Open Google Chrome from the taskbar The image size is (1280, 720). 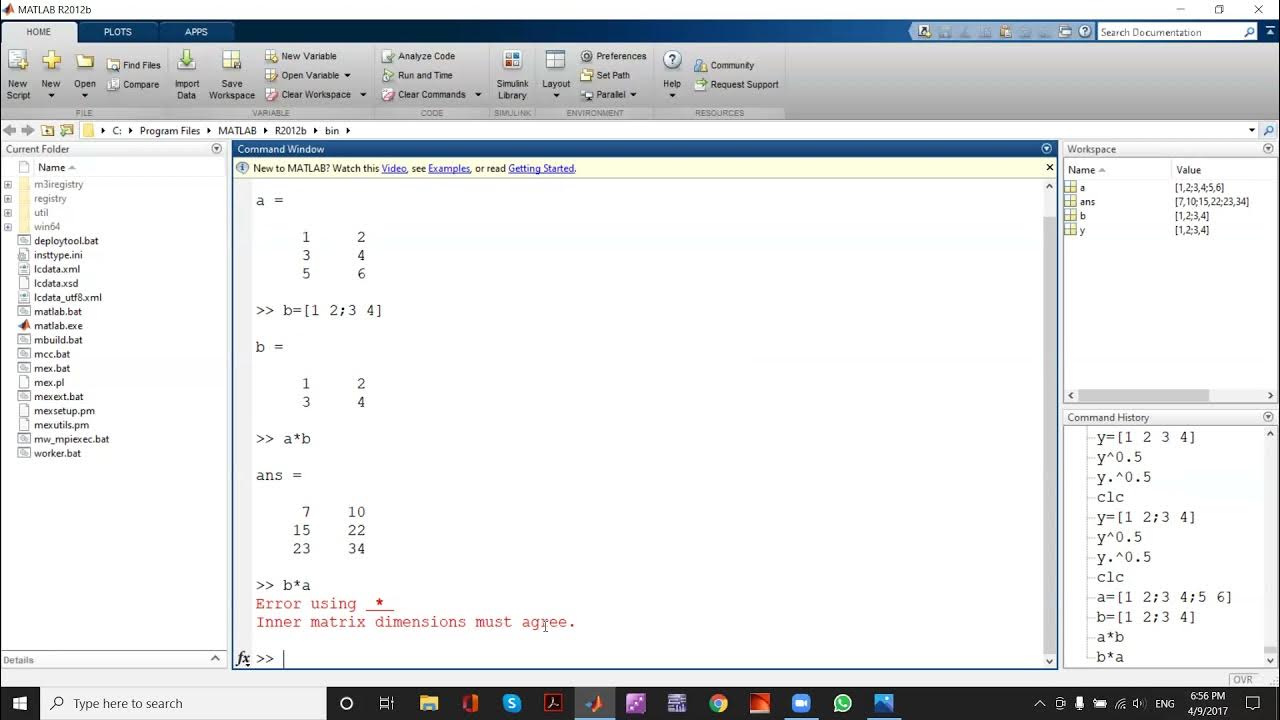tap(718, 703)
